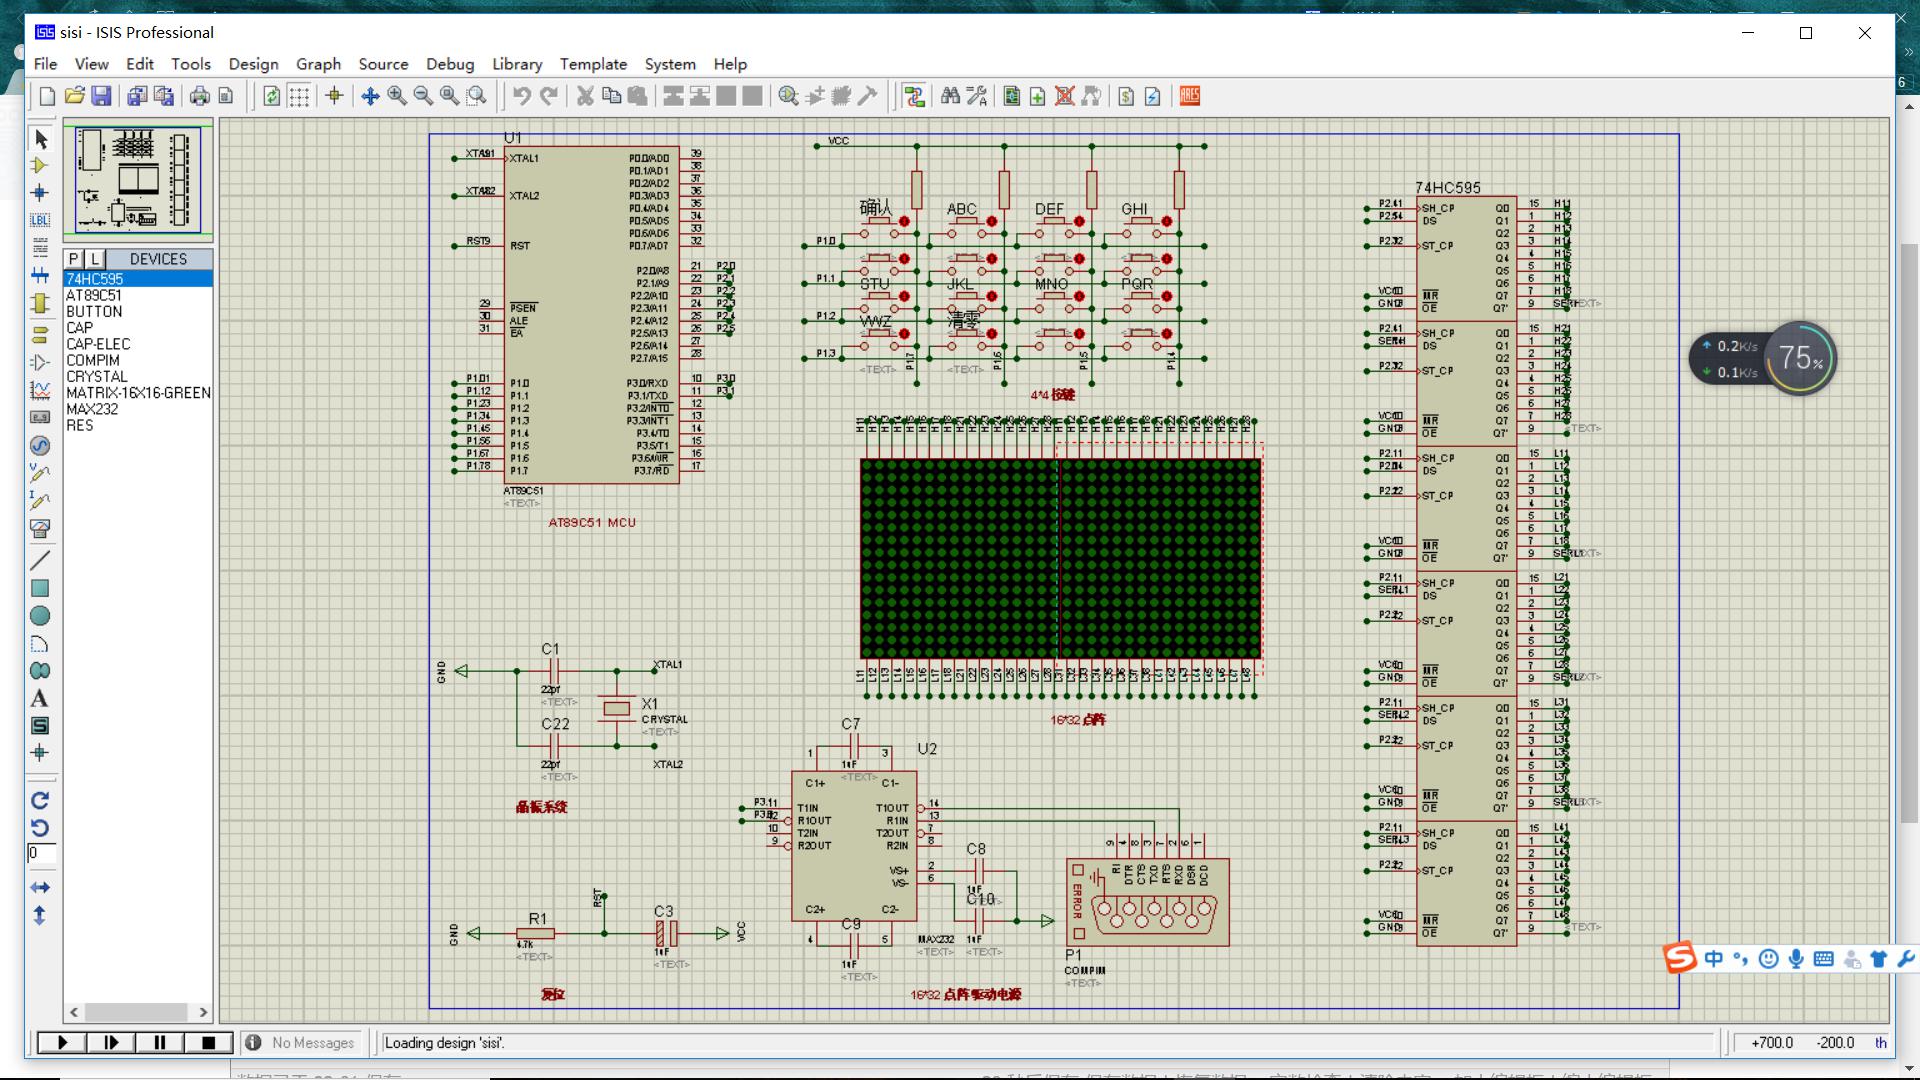
Task: Click the Zoom In magnifier icon
Action: [397, 96]
